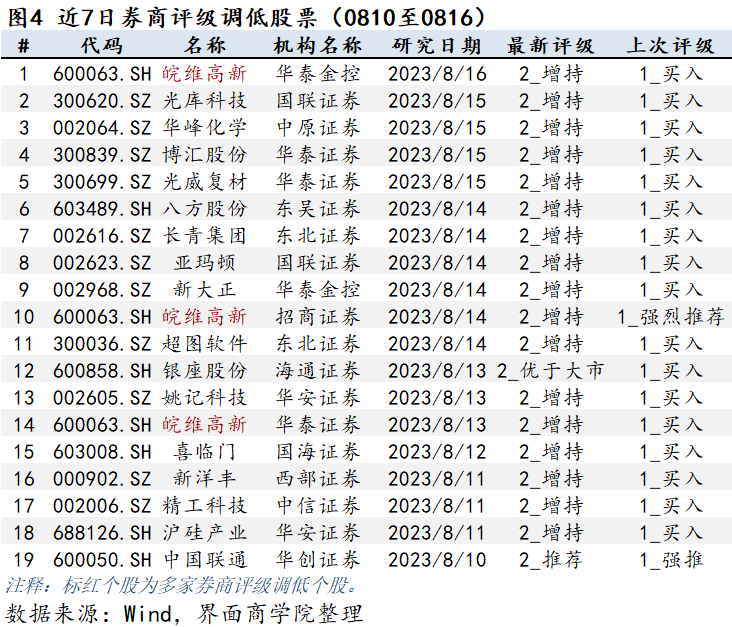Click stock name 新洋丰
732x627 pixels.
coord(204,479)
